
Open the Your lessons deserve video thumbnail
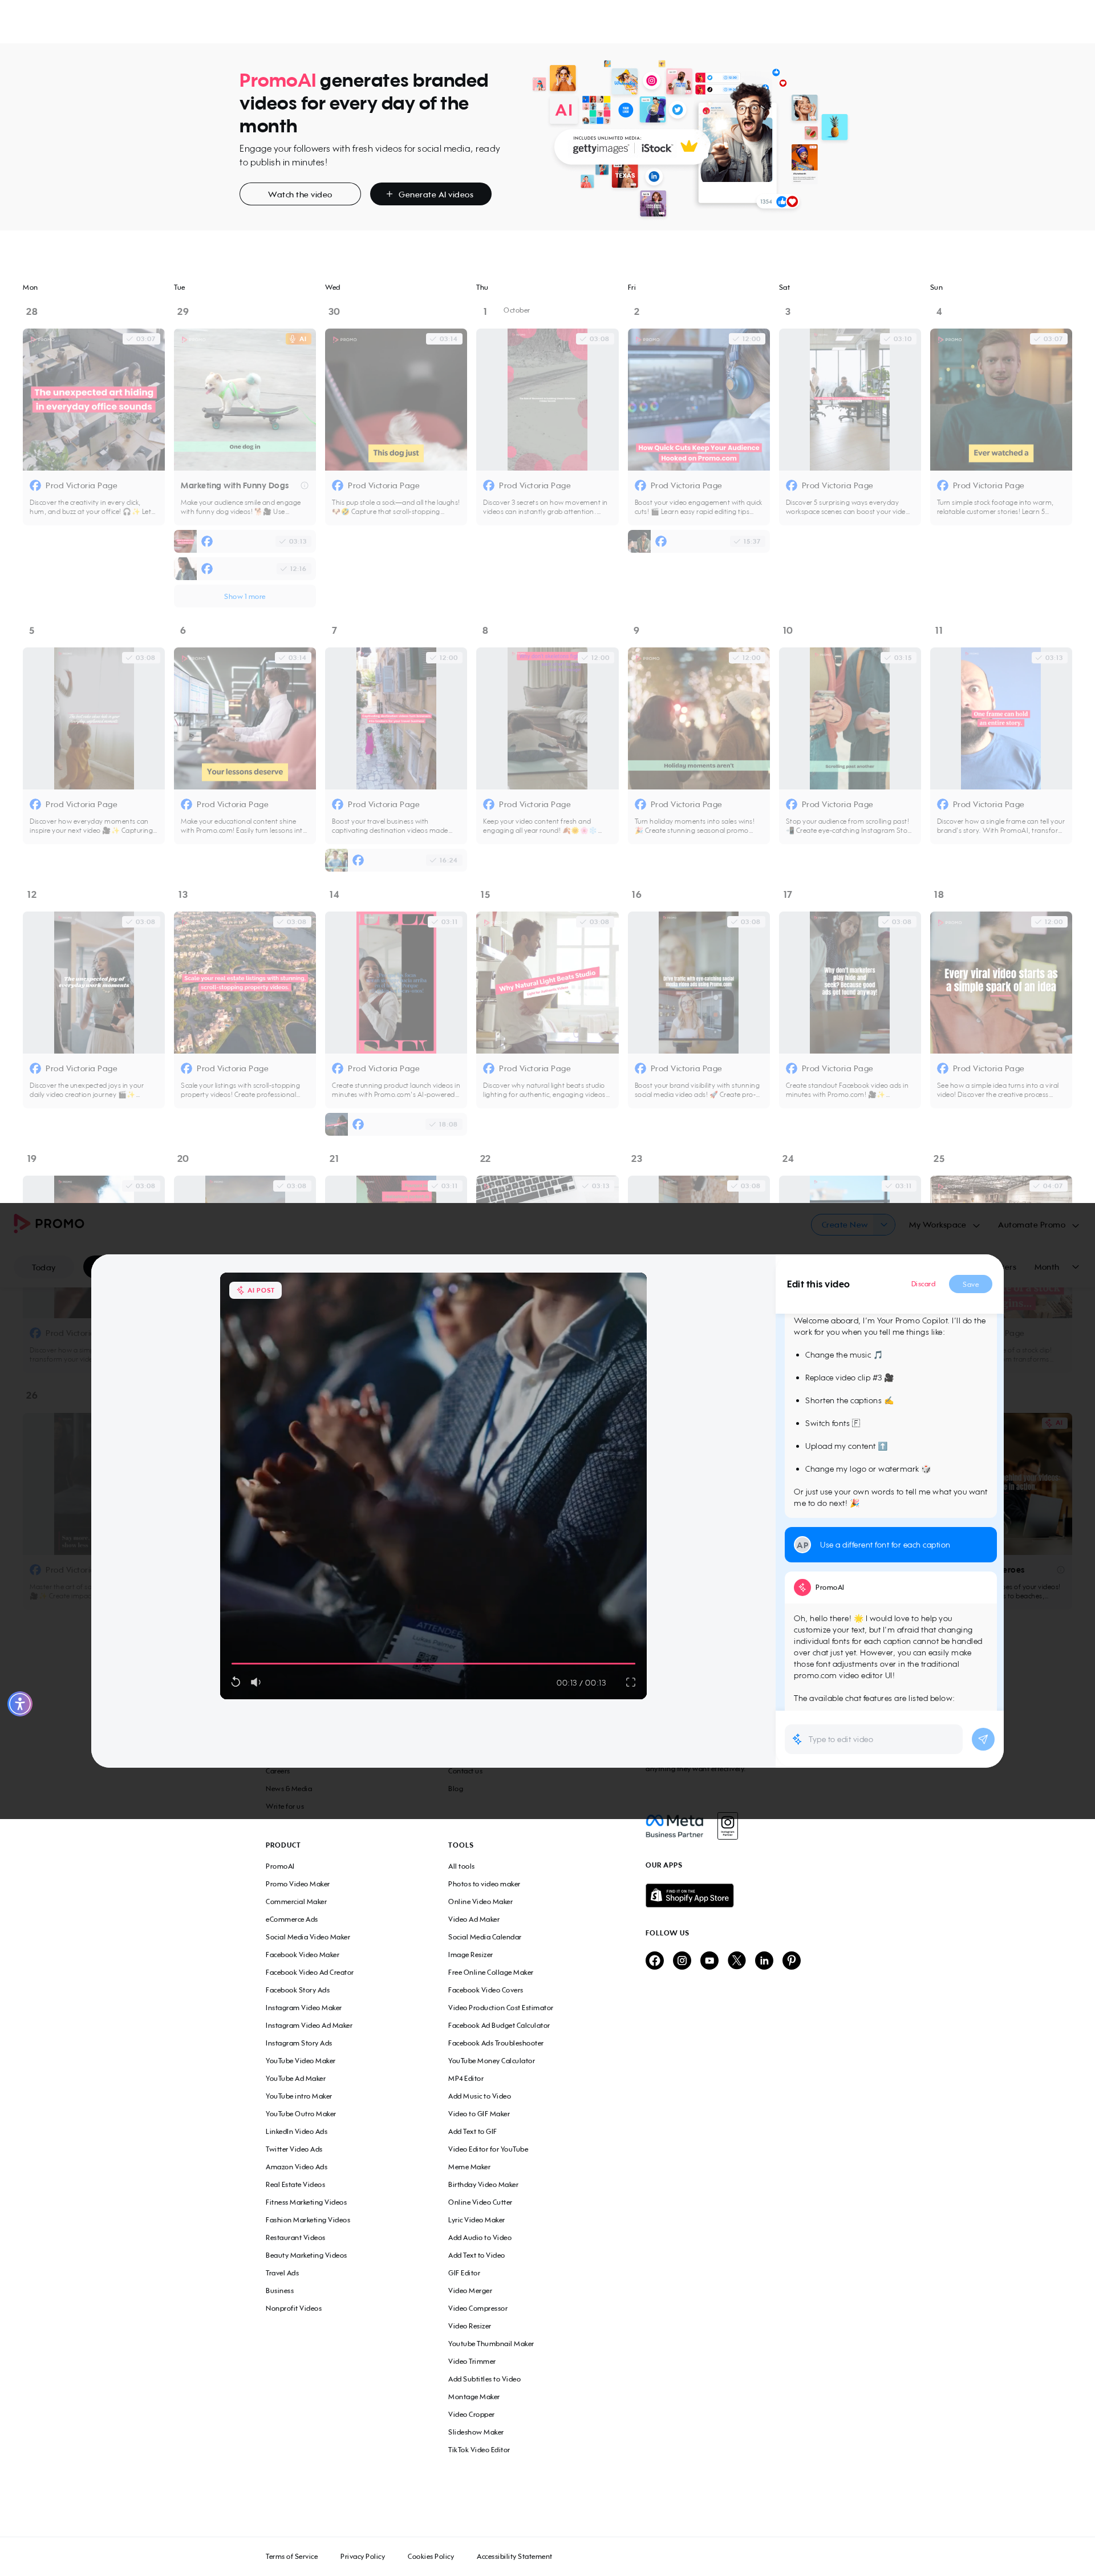click(245, 718)
